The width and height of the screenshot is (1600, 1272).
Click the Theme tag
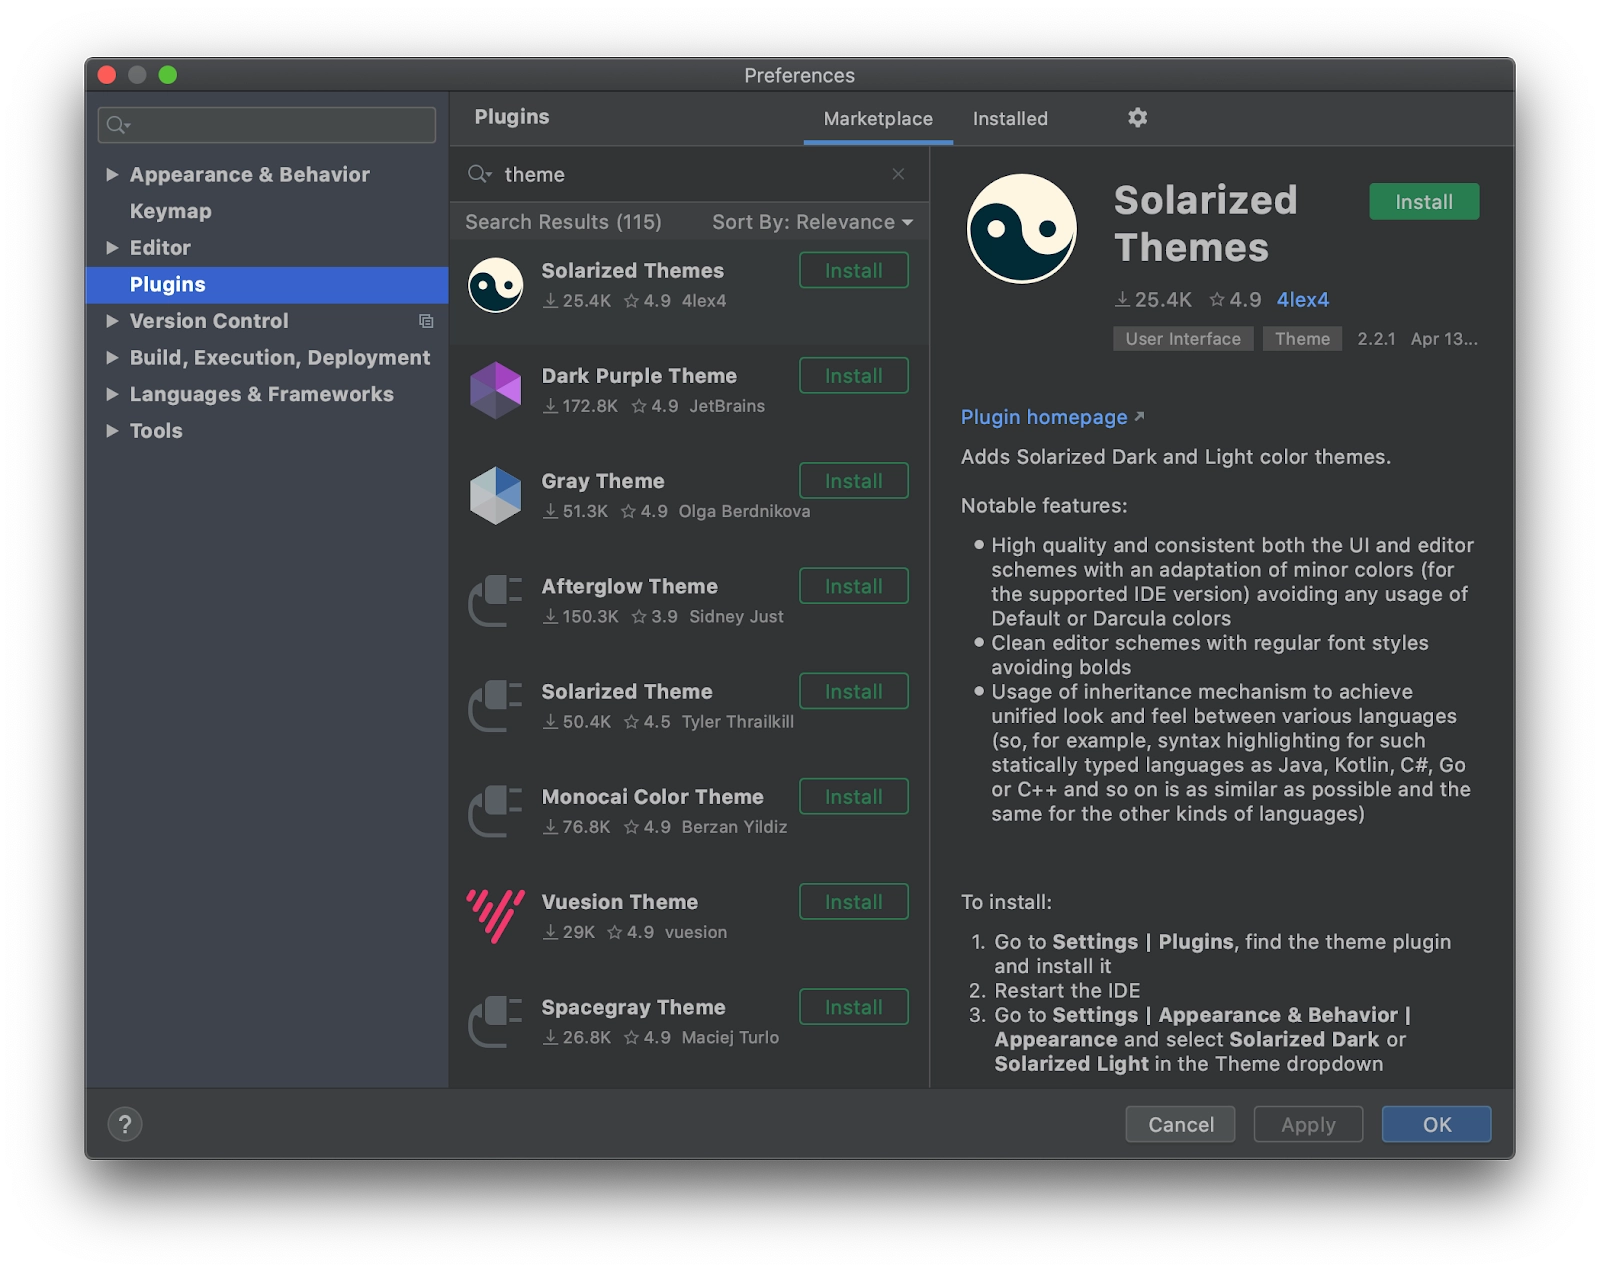[x=1302, y=339]
